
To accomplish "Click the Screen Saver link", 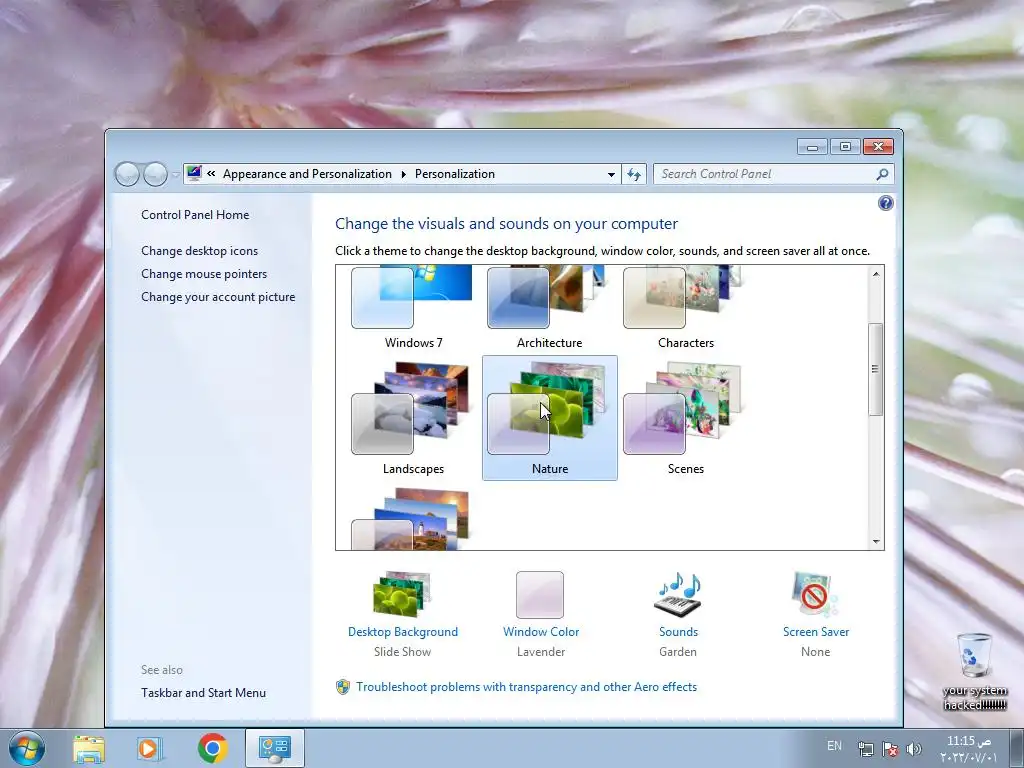I will pos(816,632).
